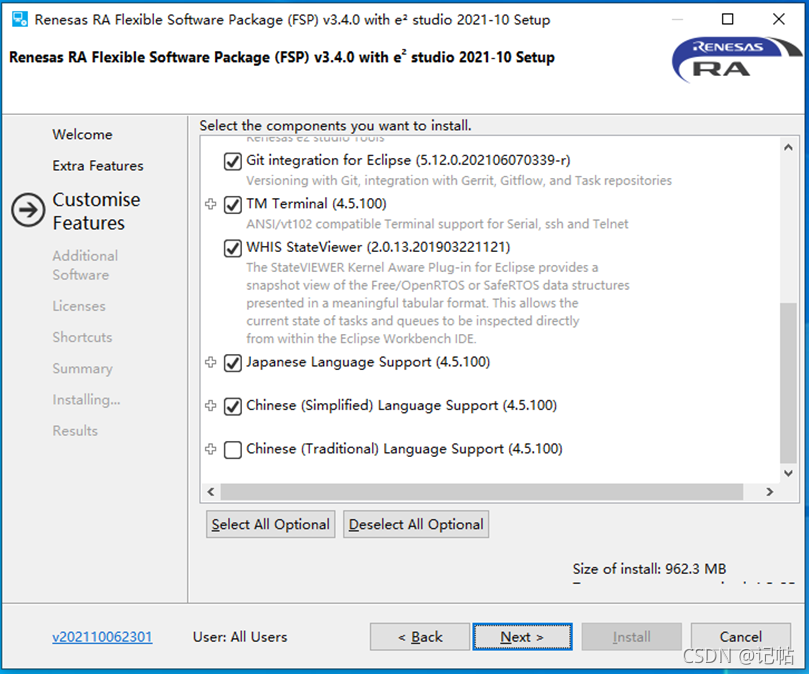Viewport: 809px width, 674px height.
Task: Enable Chinese (Traditional) Language Support
Action: pos(232,449)
